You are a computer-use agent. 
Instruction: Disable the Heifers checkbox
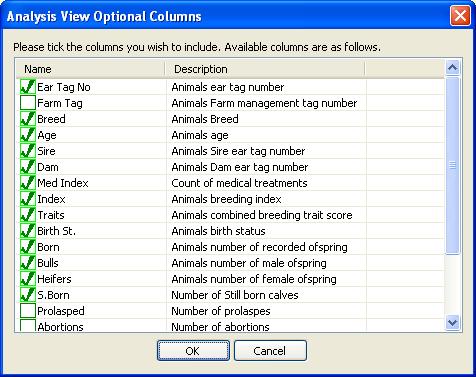pyautogui.click(x=28, y=279)
